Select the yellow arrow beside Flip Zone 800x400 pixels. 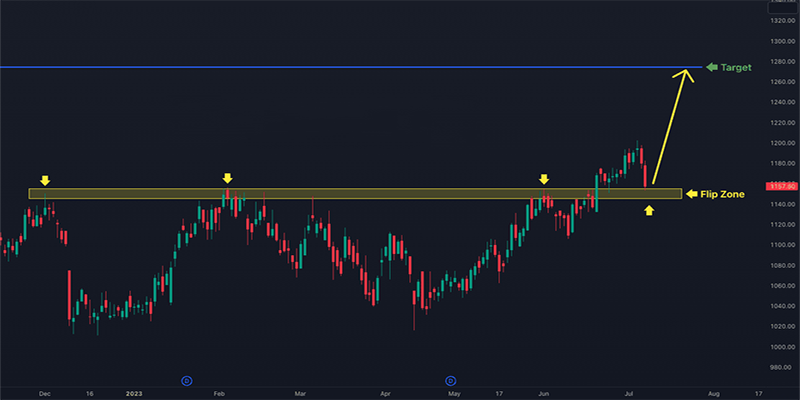(x=691, y=193)
